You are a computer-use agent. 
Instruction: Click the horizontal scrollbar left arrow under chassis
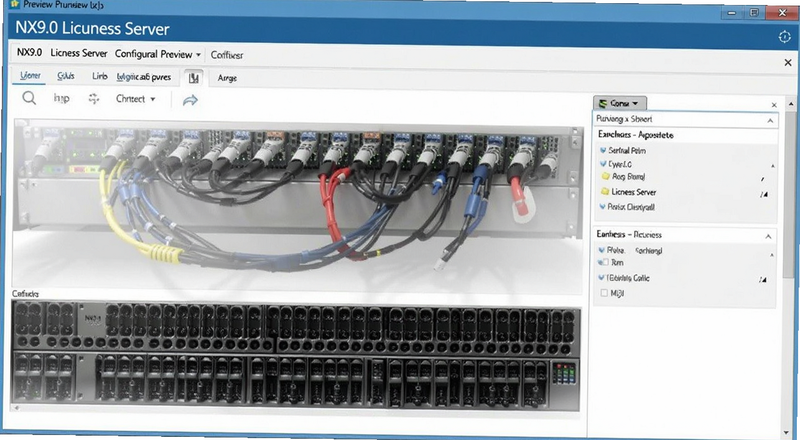[15, 408]
